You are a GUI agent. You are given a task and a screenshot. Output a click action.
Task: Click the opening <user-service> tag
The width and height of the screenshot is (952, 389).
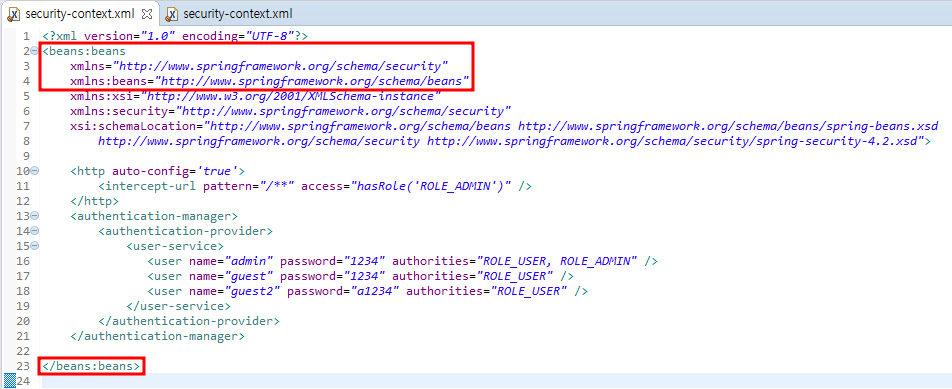pos(175,246)
